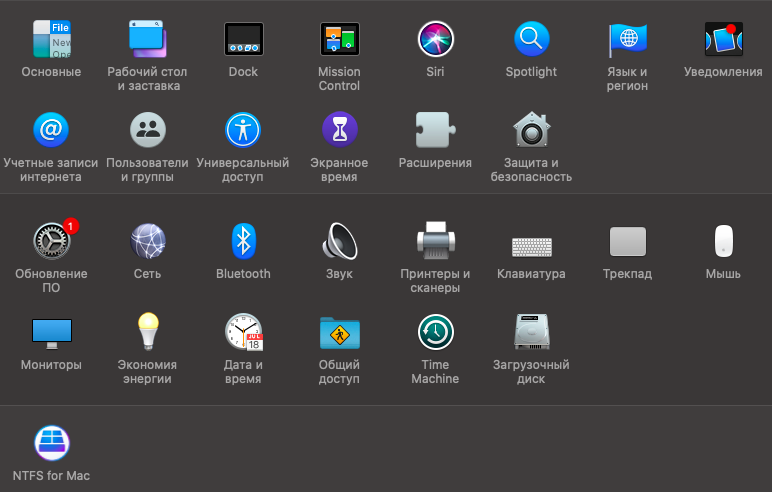Open Рабочий стол и заставка settings
The height and width of the screenshot is (492, 772).
148,39
